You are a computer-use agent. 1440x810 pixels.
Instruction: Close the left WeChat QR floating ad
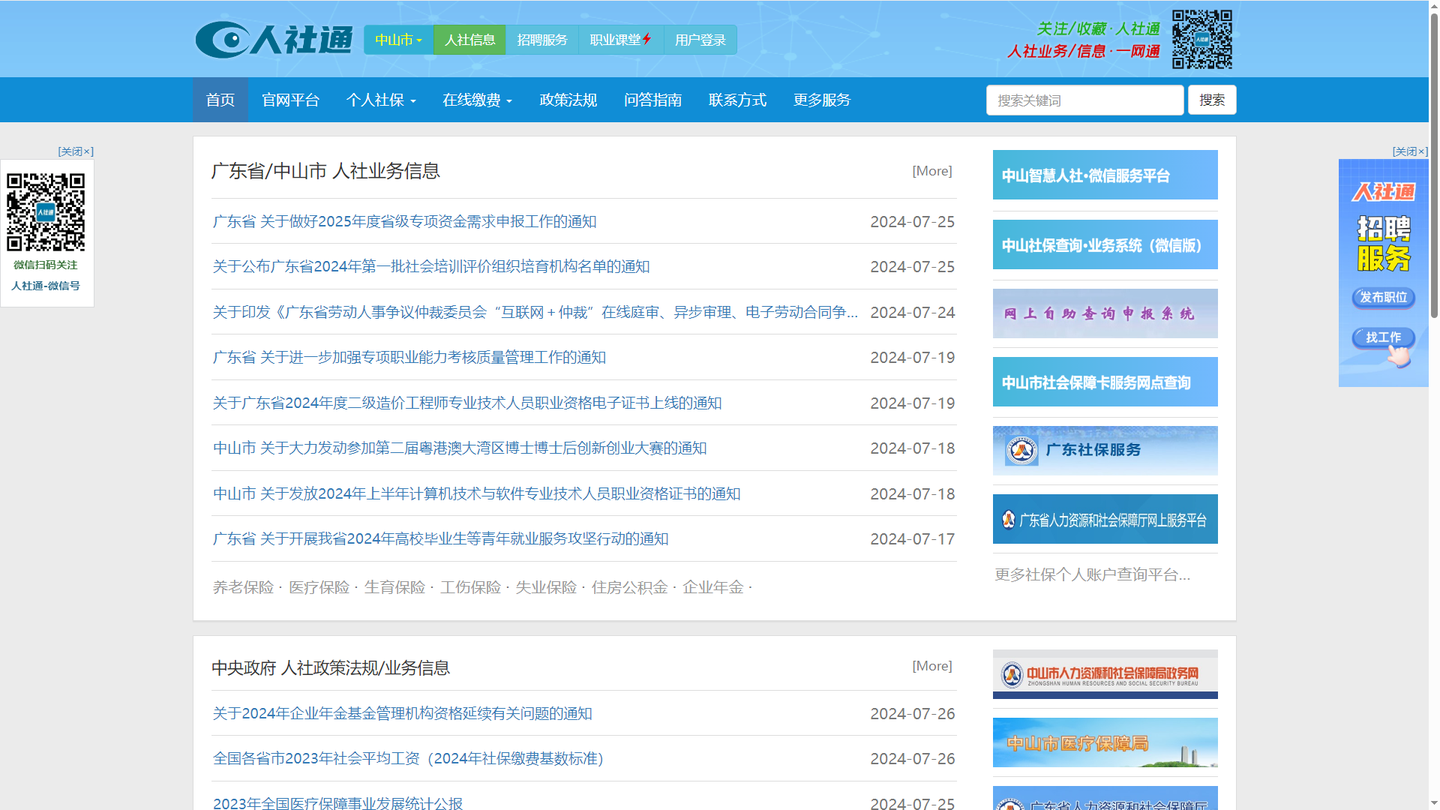pyautogui.click(x=75, y=152)
